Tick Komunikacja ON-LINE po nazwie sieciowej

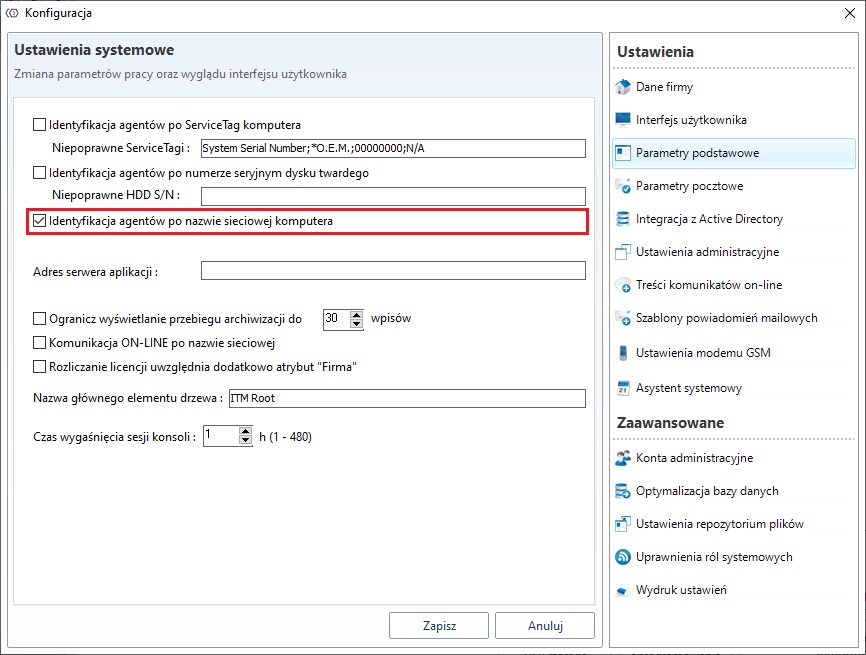point(40,343)
